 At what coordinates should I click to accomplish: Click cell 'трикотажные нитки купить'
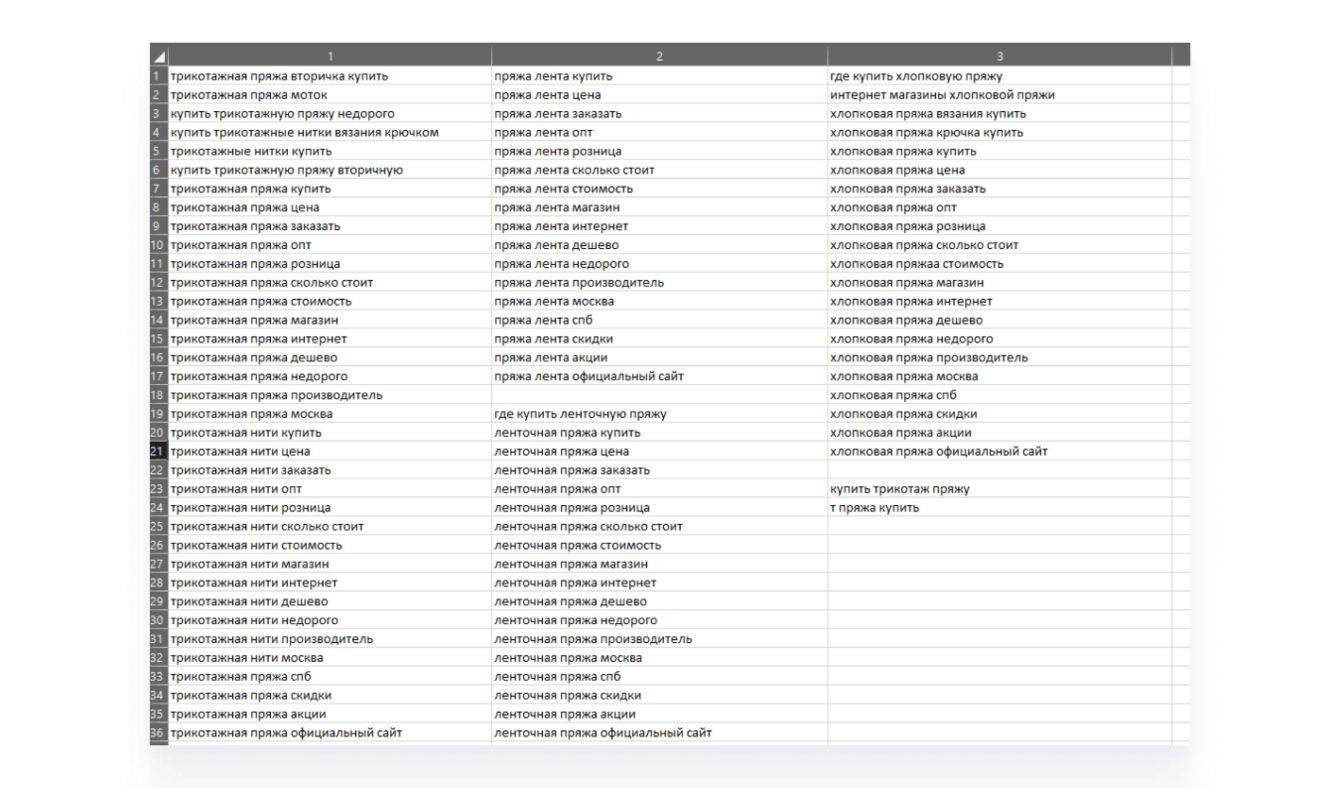click(329, 151)
